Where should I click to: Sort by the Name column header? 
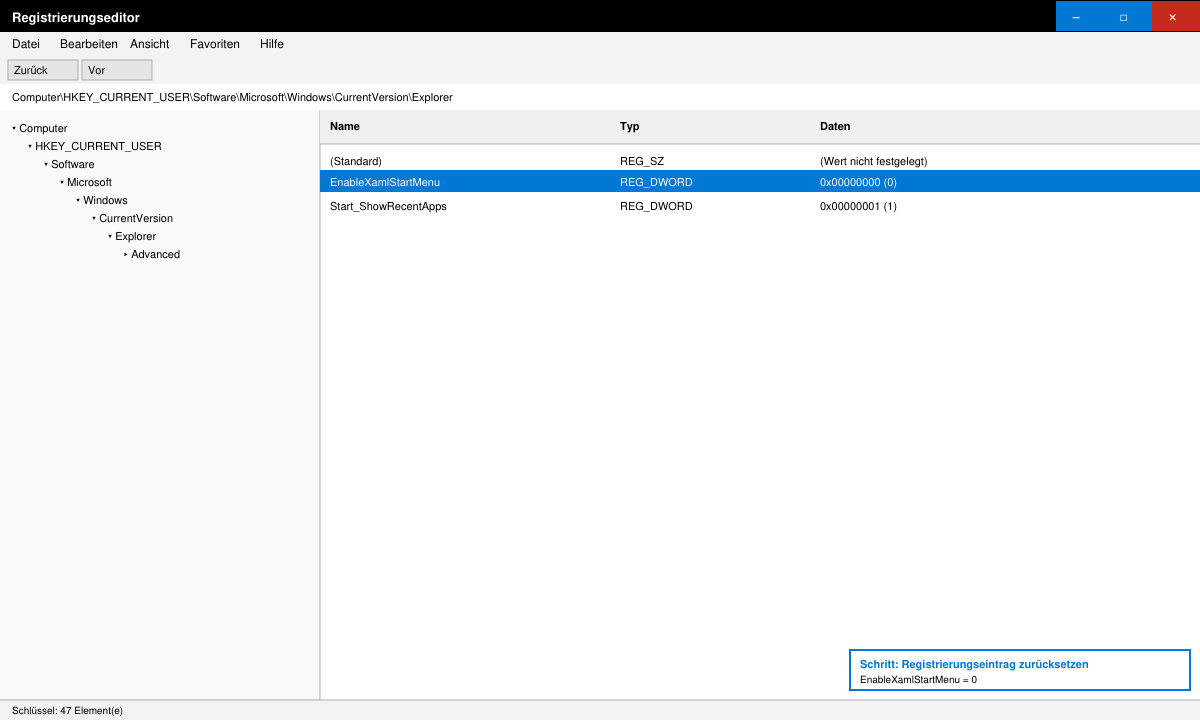[x=345, y=126]
